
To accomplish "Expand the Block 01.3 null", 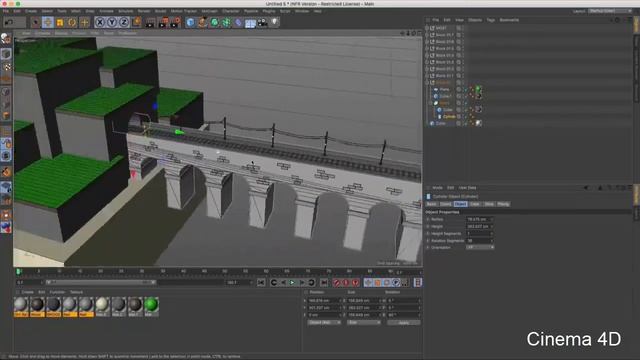I will [x=427, y=62].
